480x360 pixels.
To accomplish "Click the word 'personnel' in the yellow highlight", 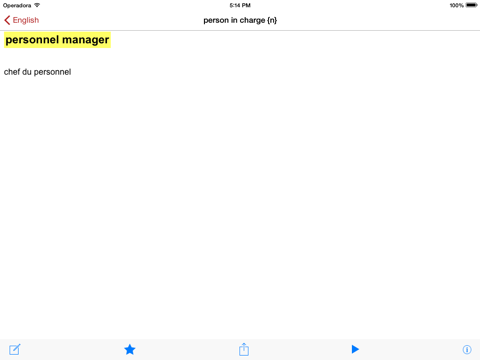I will 32,40.
